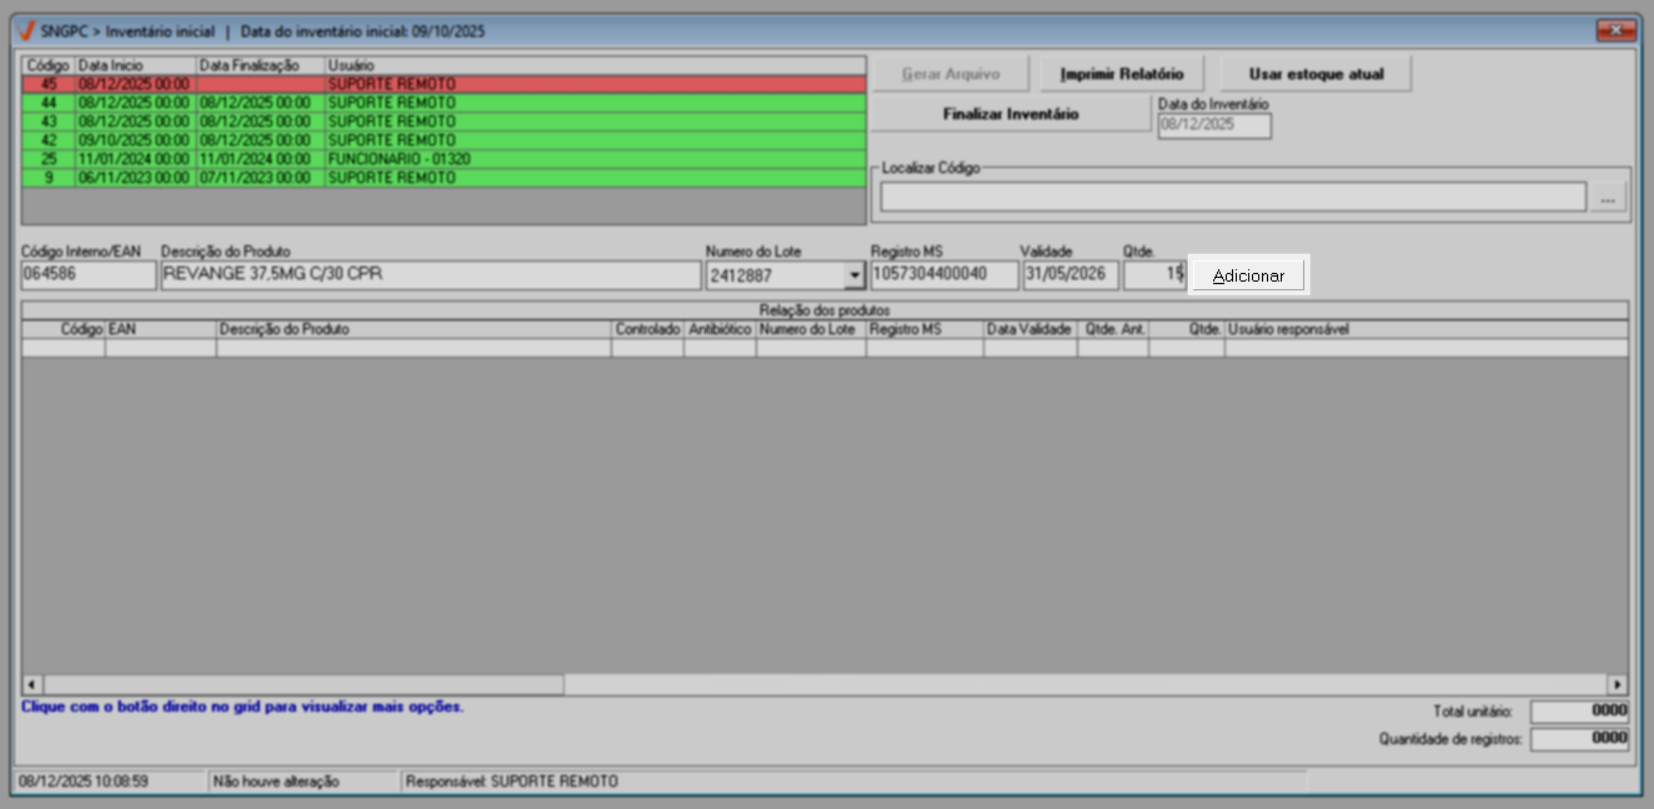Viewport: 1654px width, 809px height.
Task: Open Imprimir Relatório
Action: pyautogui.click(x=1121, y=74)
